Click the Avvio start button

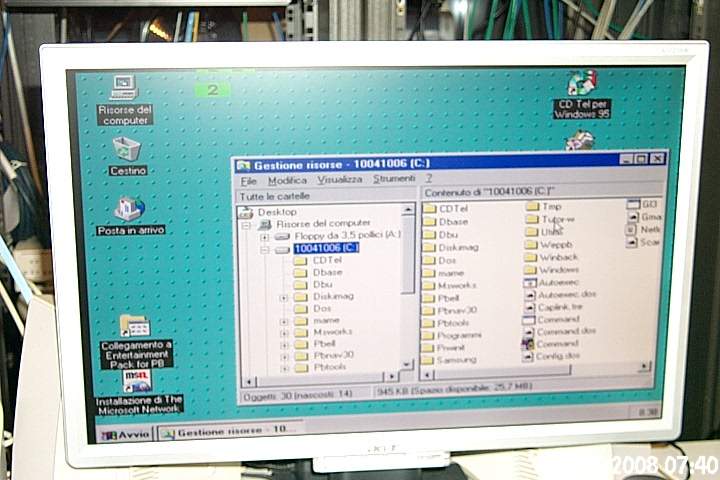click(x=125, y=434)
